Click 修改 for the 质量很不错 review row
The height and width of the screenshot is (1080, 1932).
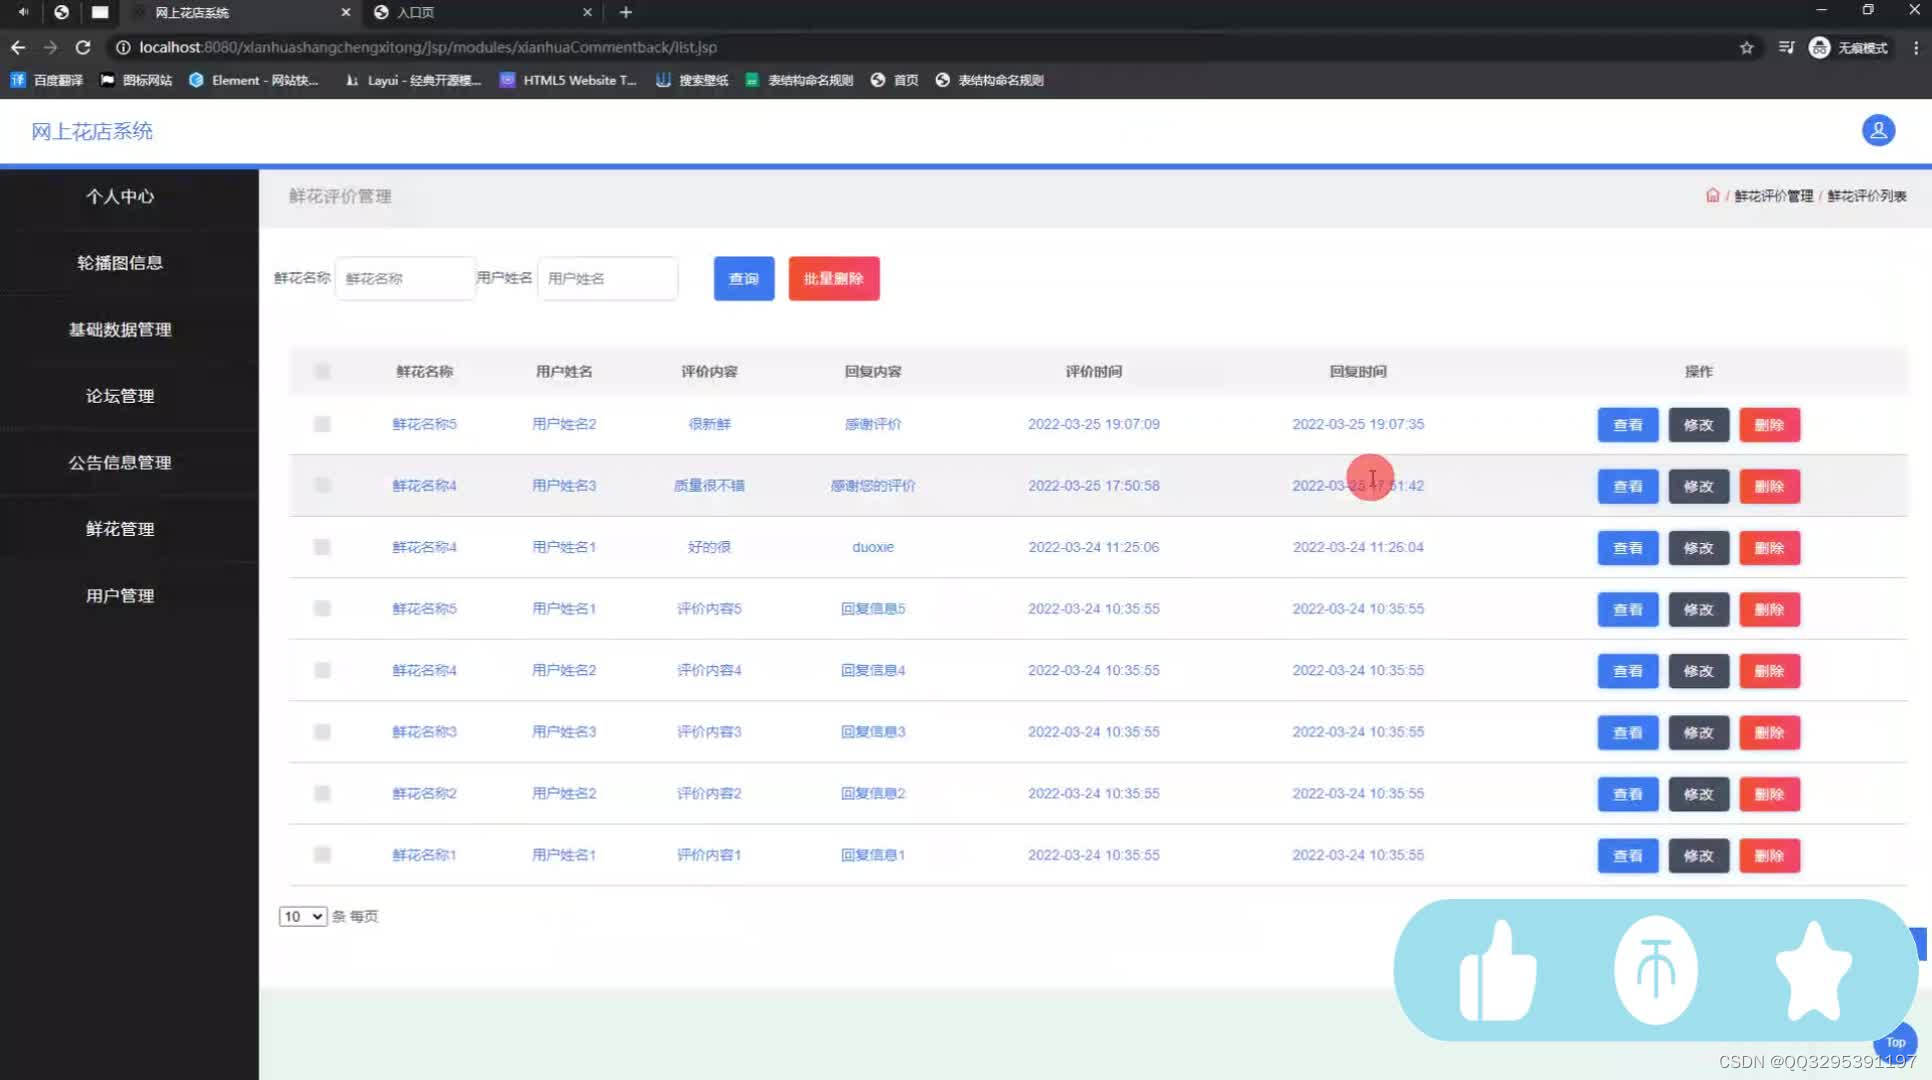(1698, 486)
